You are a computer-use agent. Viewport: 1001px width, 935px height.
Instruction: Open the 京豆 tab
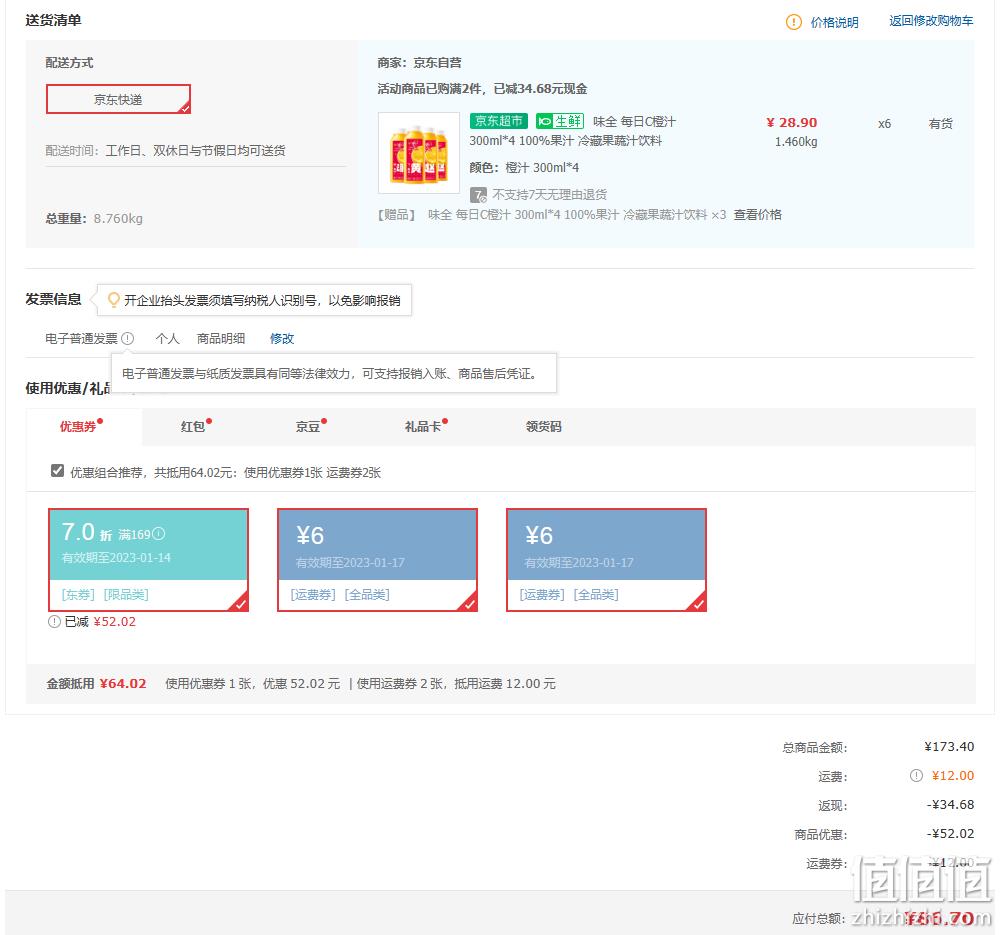click(308, 426)
